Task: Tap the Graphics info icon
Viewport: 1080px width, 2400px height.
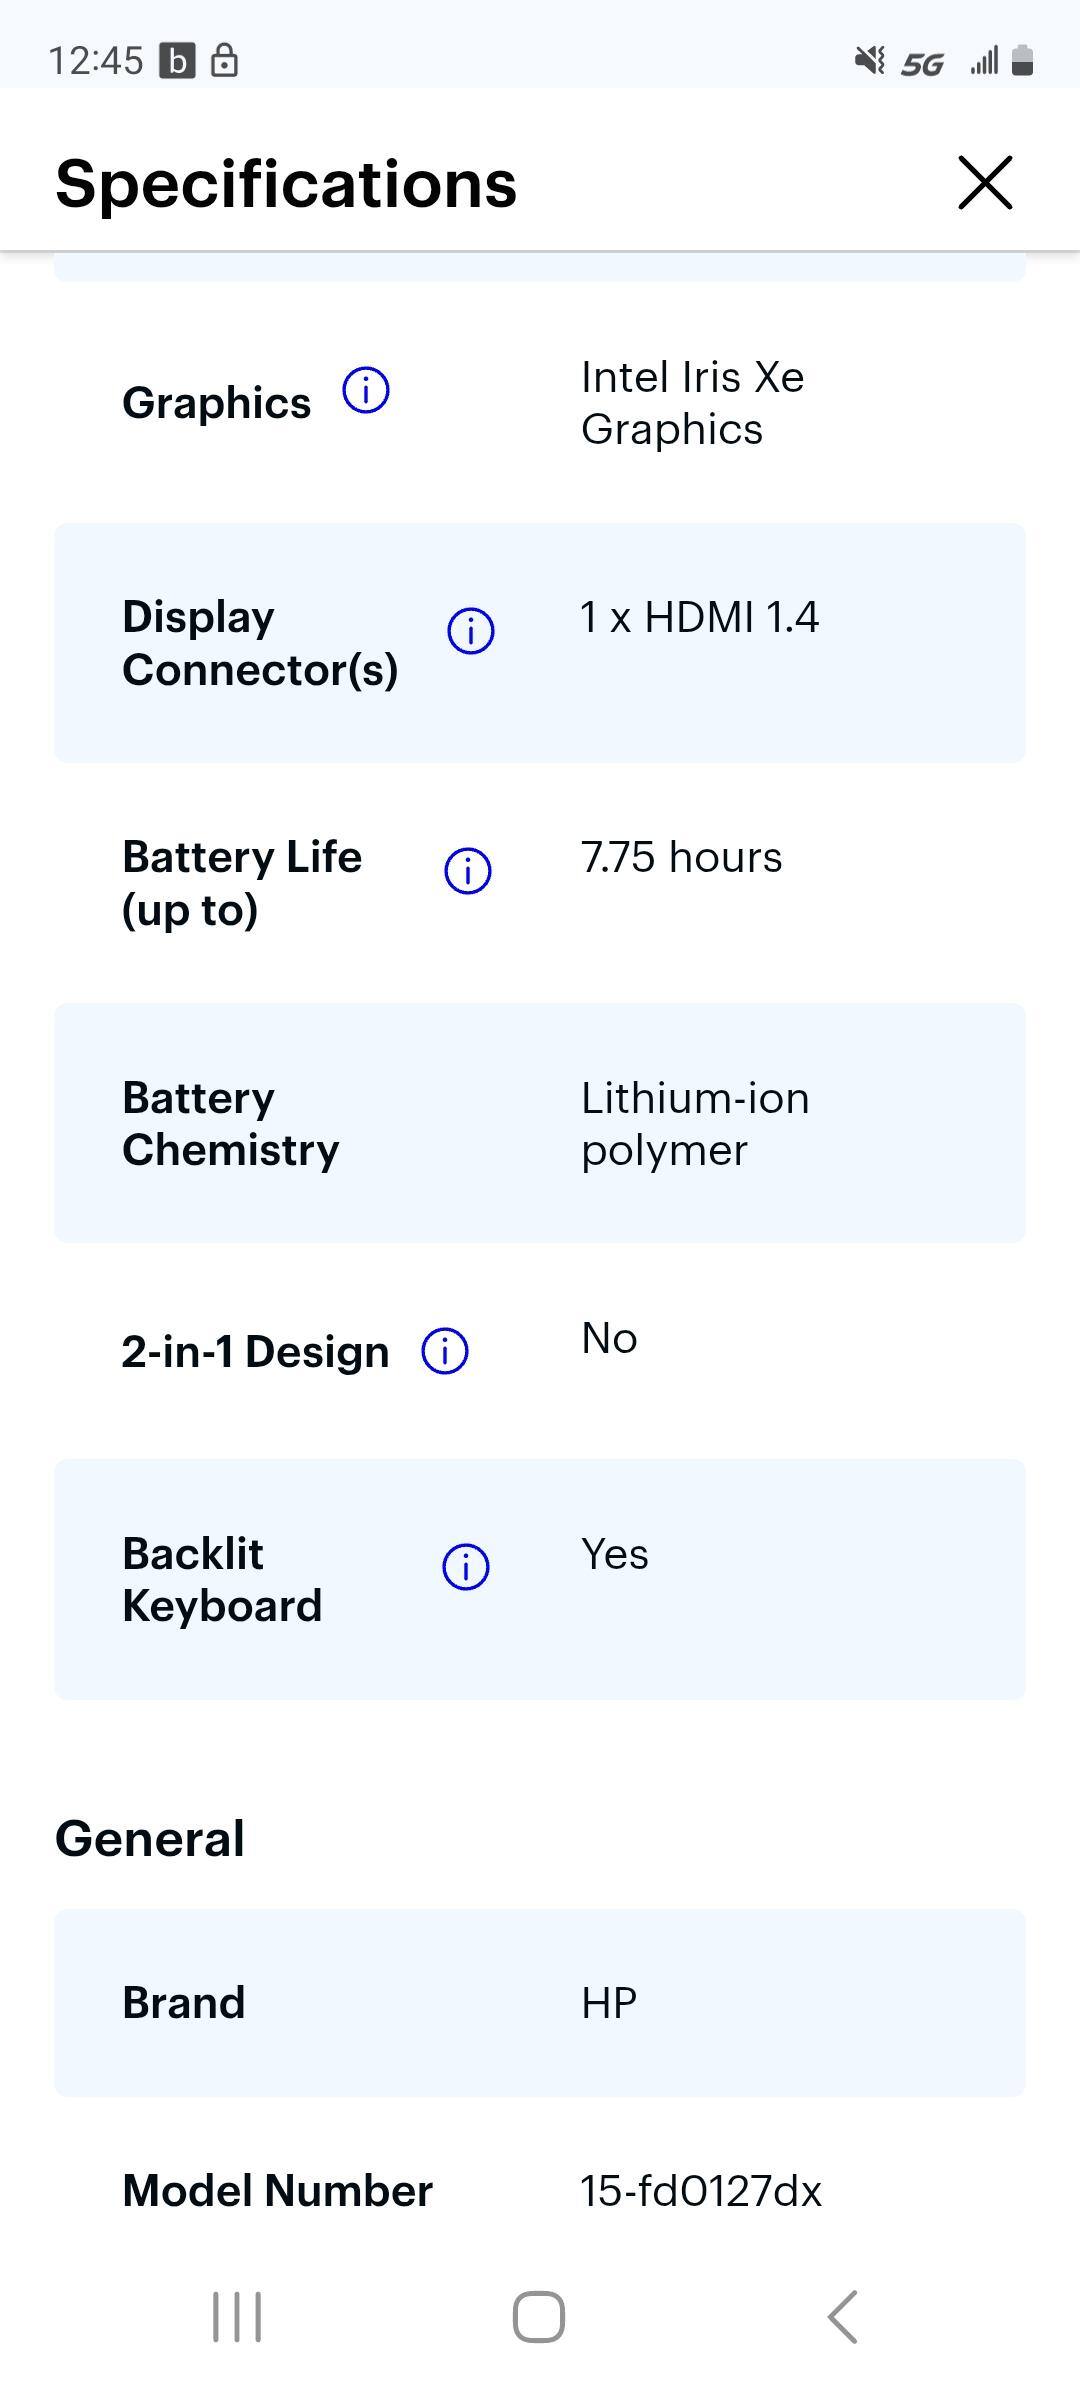Action: click(366, 391)
